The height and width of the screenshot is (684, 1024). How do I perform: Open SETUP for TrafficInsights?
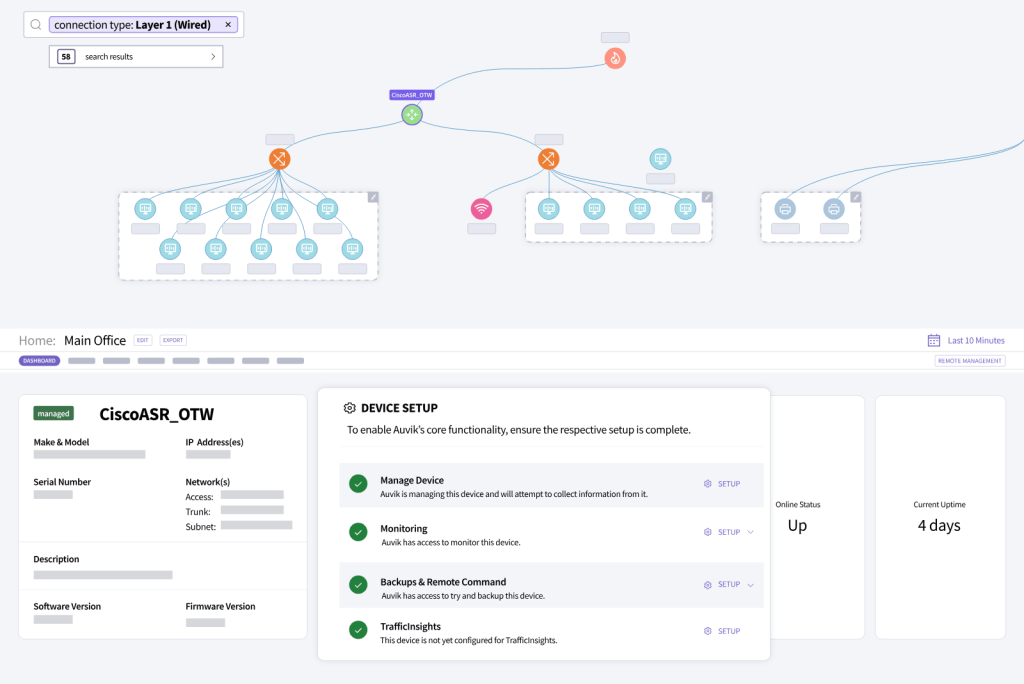pos(729,631)
